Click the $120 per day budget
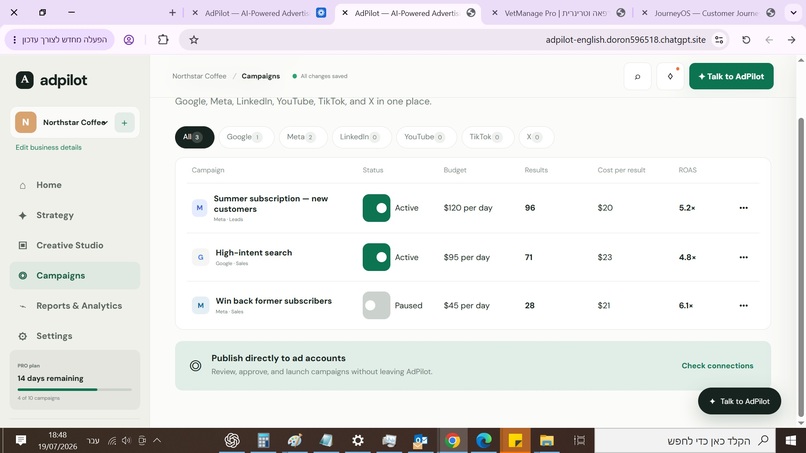This screenshot has width=806, height=453. click(x=468, y=208)
